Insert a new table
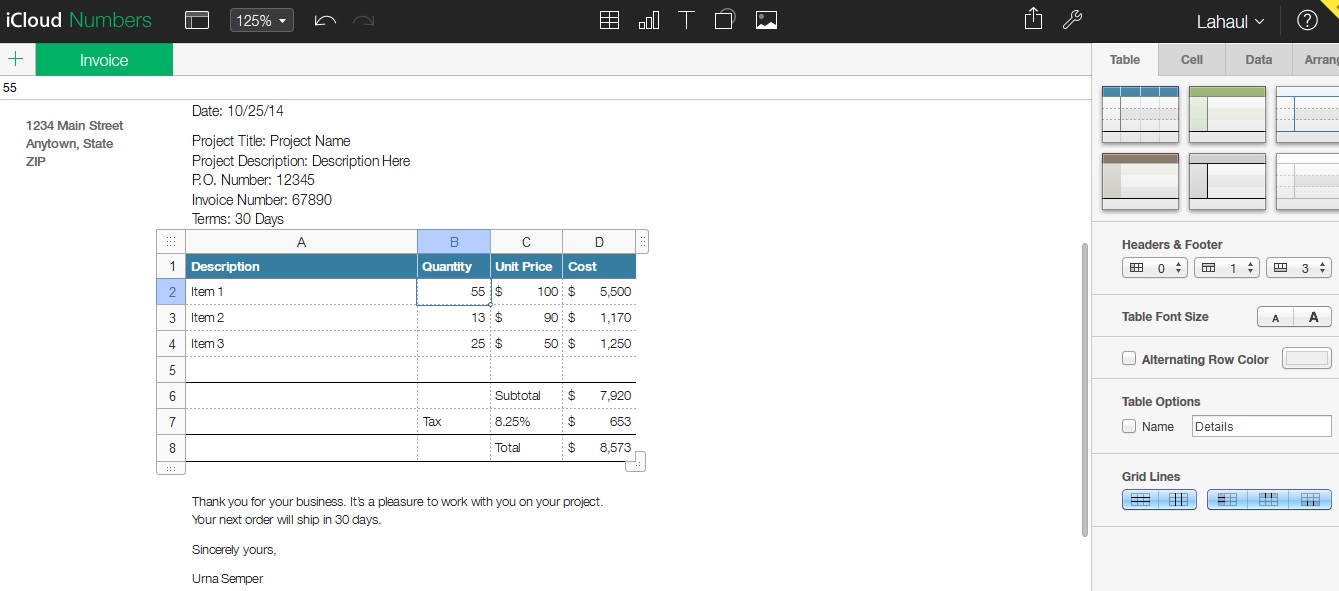Image resolution: width=1339 pixels, height=591 pixels. (609, 20)
